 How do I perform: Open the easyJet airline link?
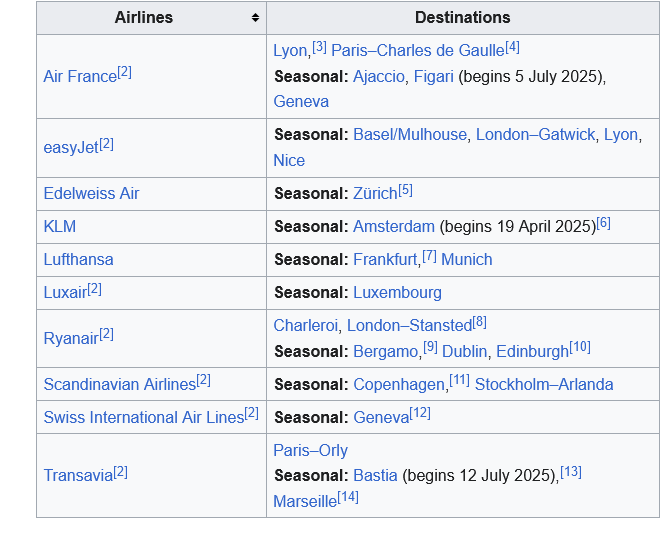pyautogui.click(x=70, y=148)
